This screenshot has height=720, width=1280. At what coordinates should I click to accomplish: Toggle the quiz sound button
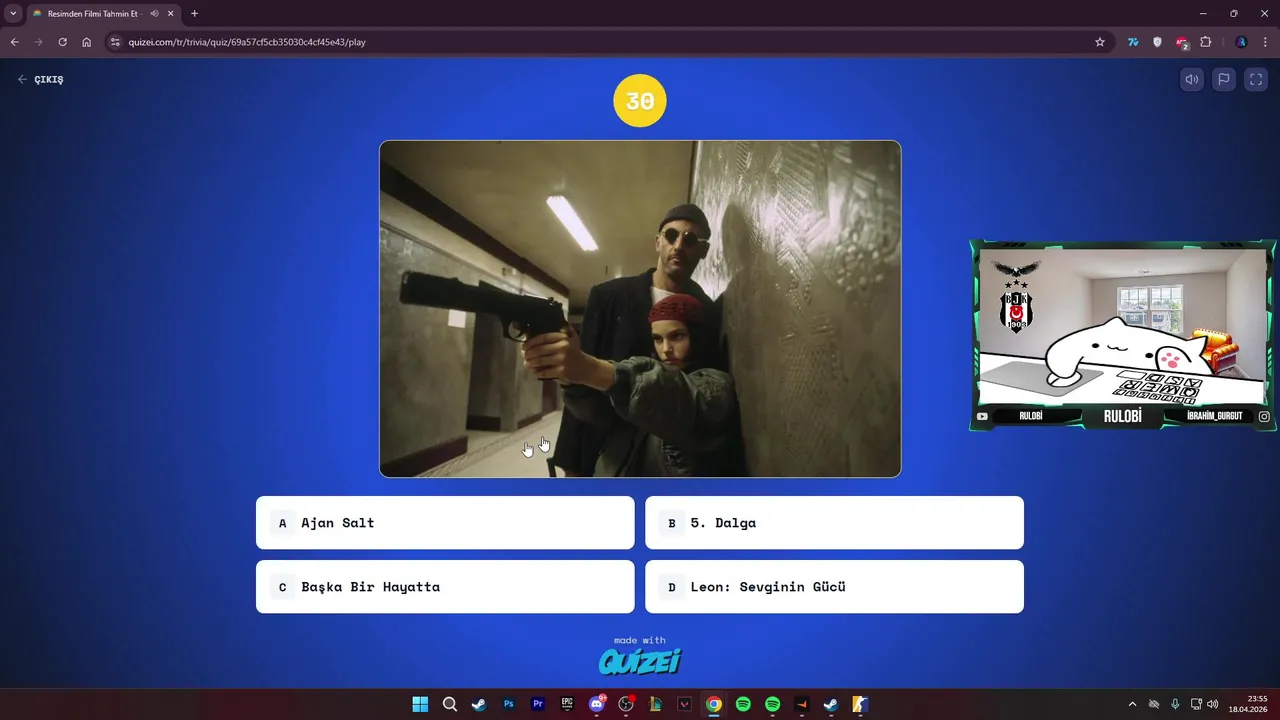click(1192, 80)
